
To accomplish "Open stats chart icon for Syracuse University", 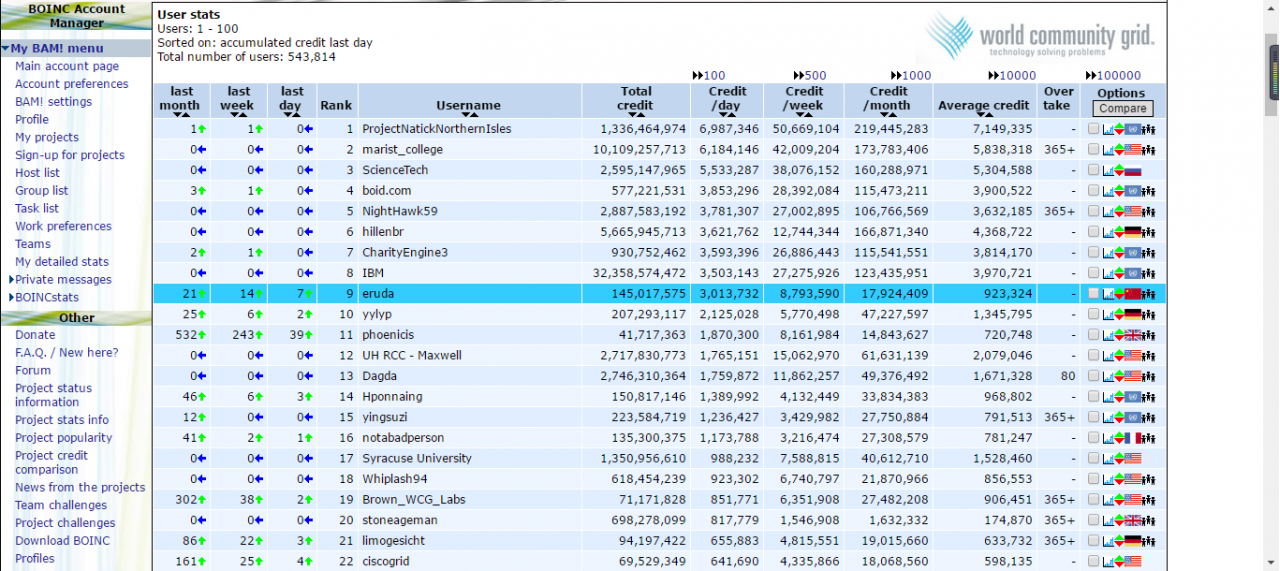I will coord(1108,458).
